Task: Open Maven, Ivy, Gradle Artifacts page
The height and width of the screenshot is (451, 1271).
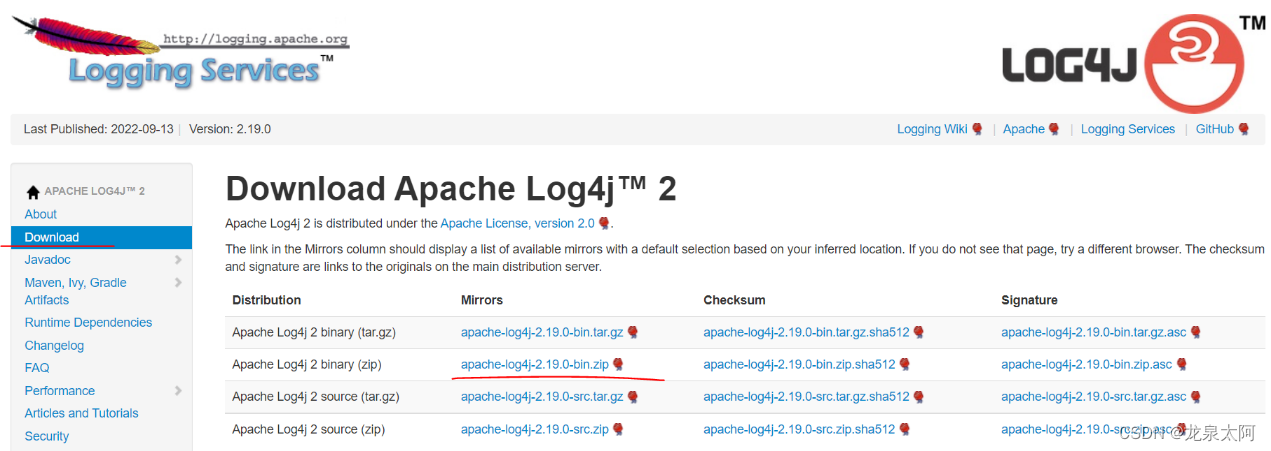Action: (75, 291)
